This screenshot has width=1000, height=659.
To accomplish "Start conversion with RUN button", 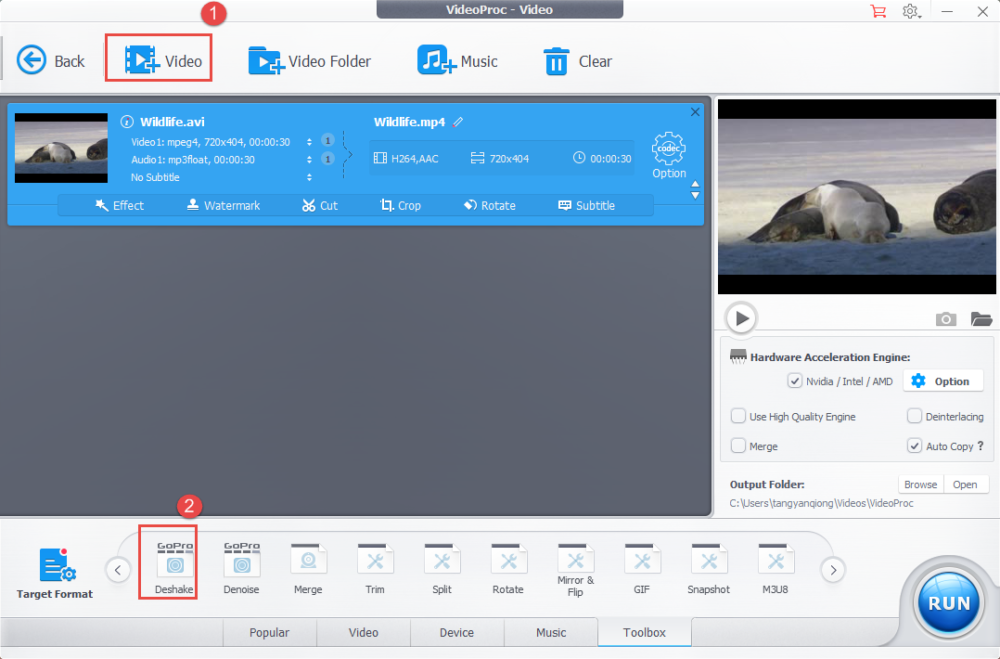I will coord(948,602).
